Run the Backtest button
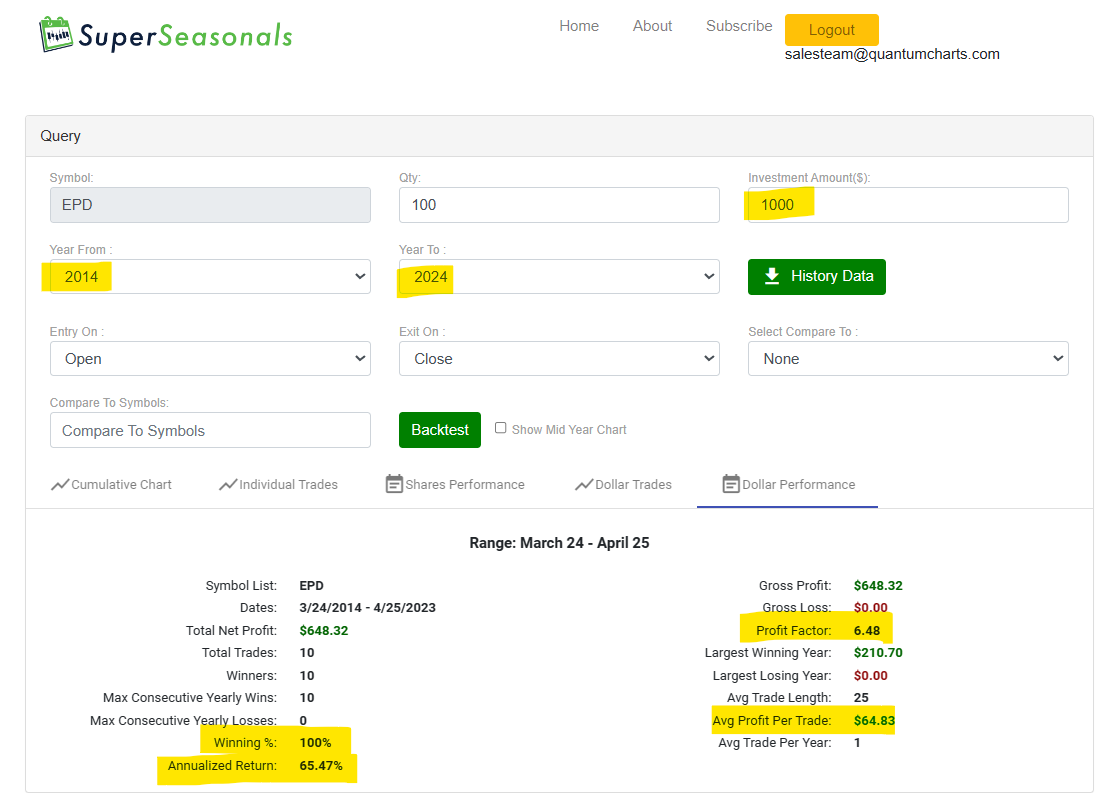The width and height of the screenshot is (1101, 793). coord(440,430)
